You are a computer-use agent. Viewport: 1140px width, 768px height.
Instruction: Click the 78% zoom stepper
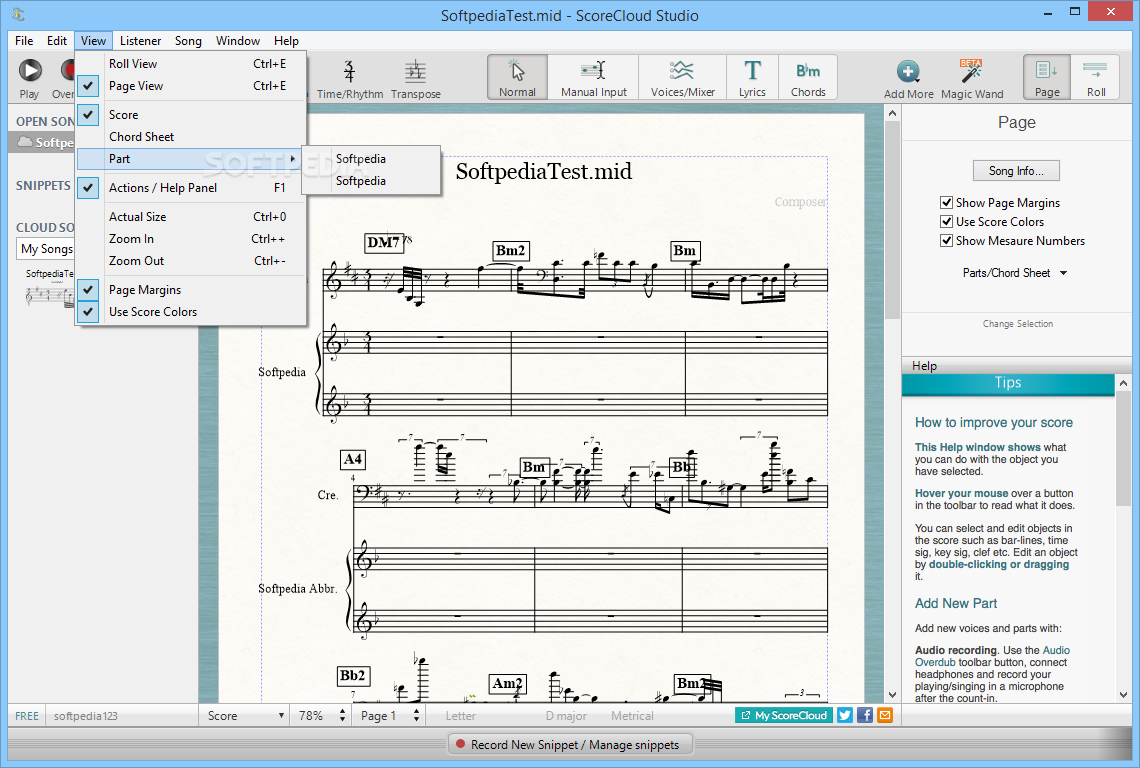click(x=342, y=716)
